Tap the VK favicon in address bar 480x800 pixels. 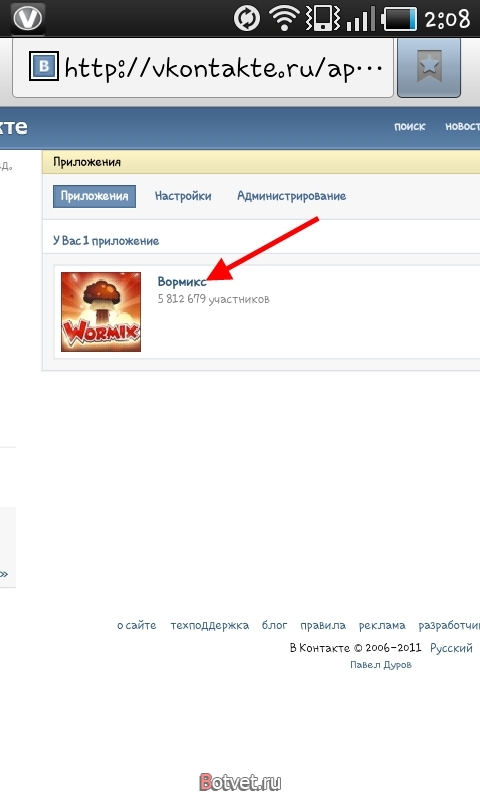coord(43,66)
